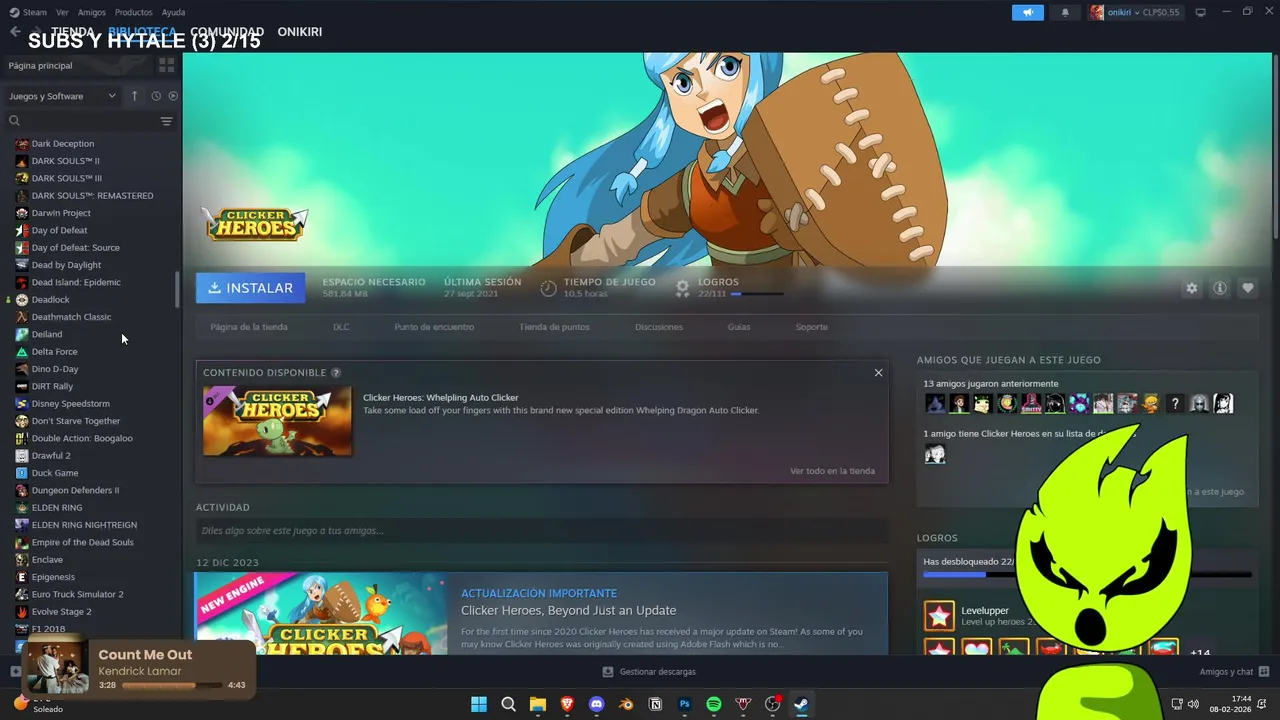Open Notion from the taskbar
Screen dimensions: 1280x720
[655, 704]
